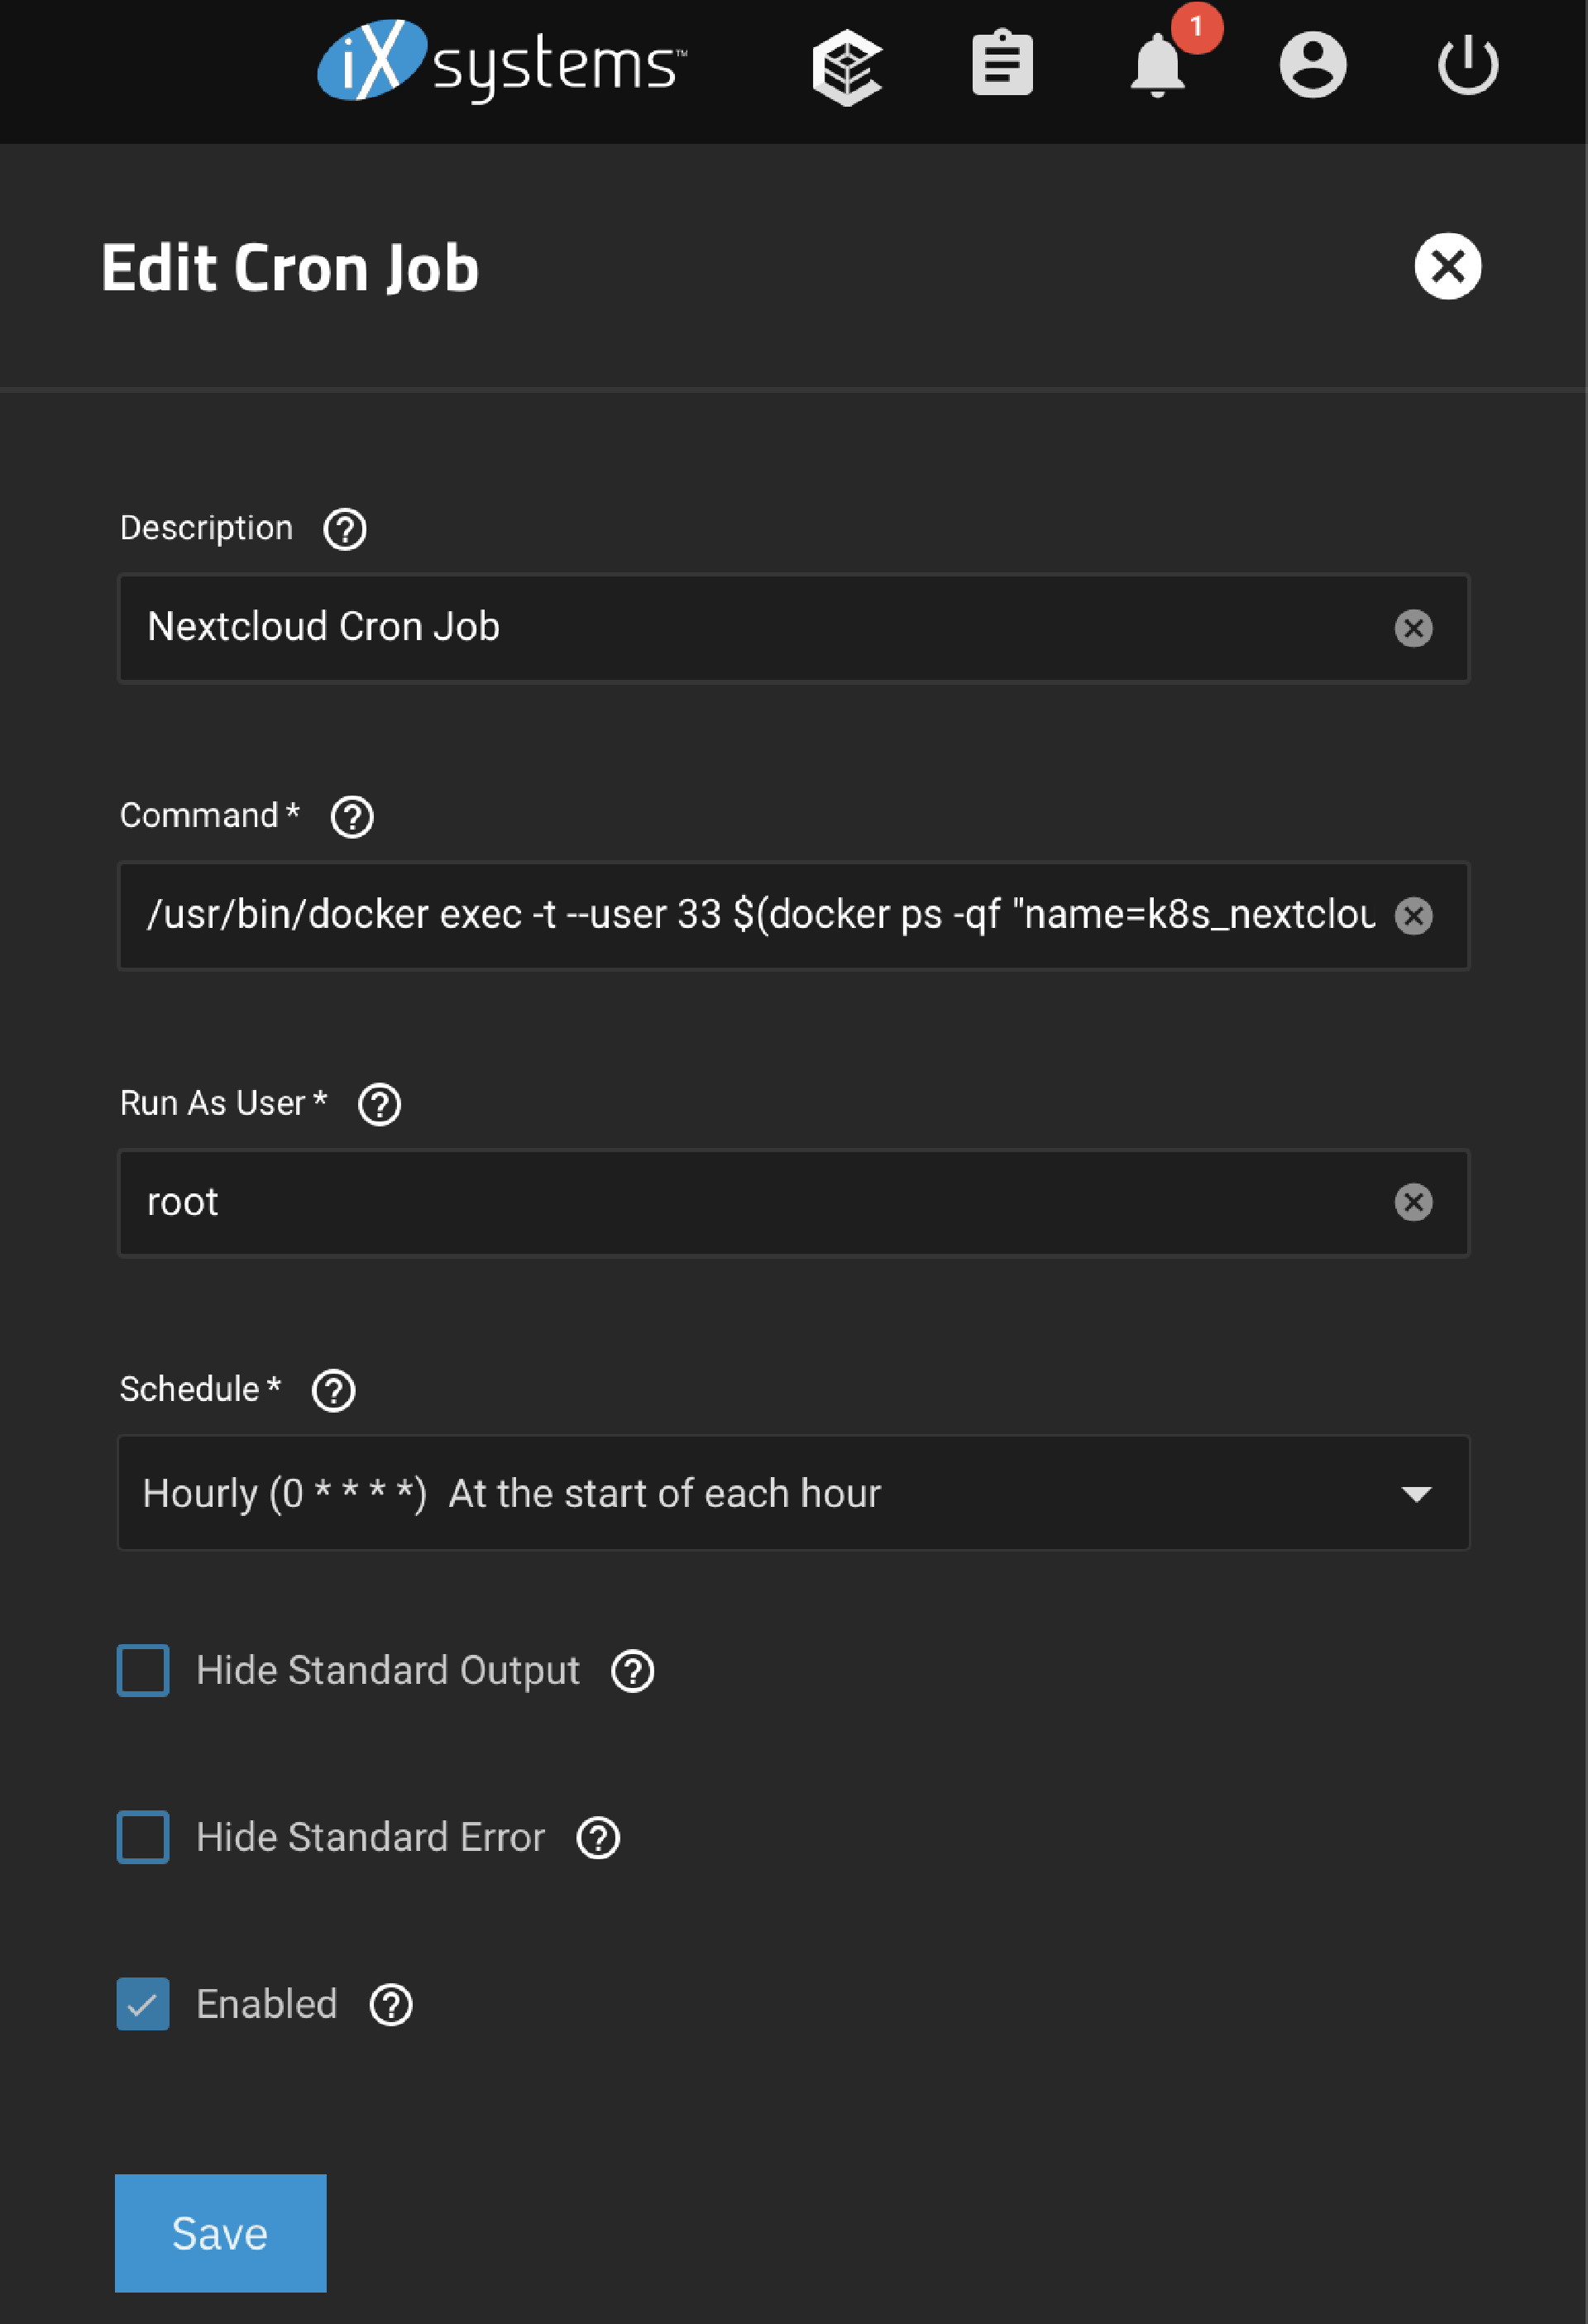This screenshot has height=2324, width=1588.
Task: Click the Save button
Action: pos(220,2232)
